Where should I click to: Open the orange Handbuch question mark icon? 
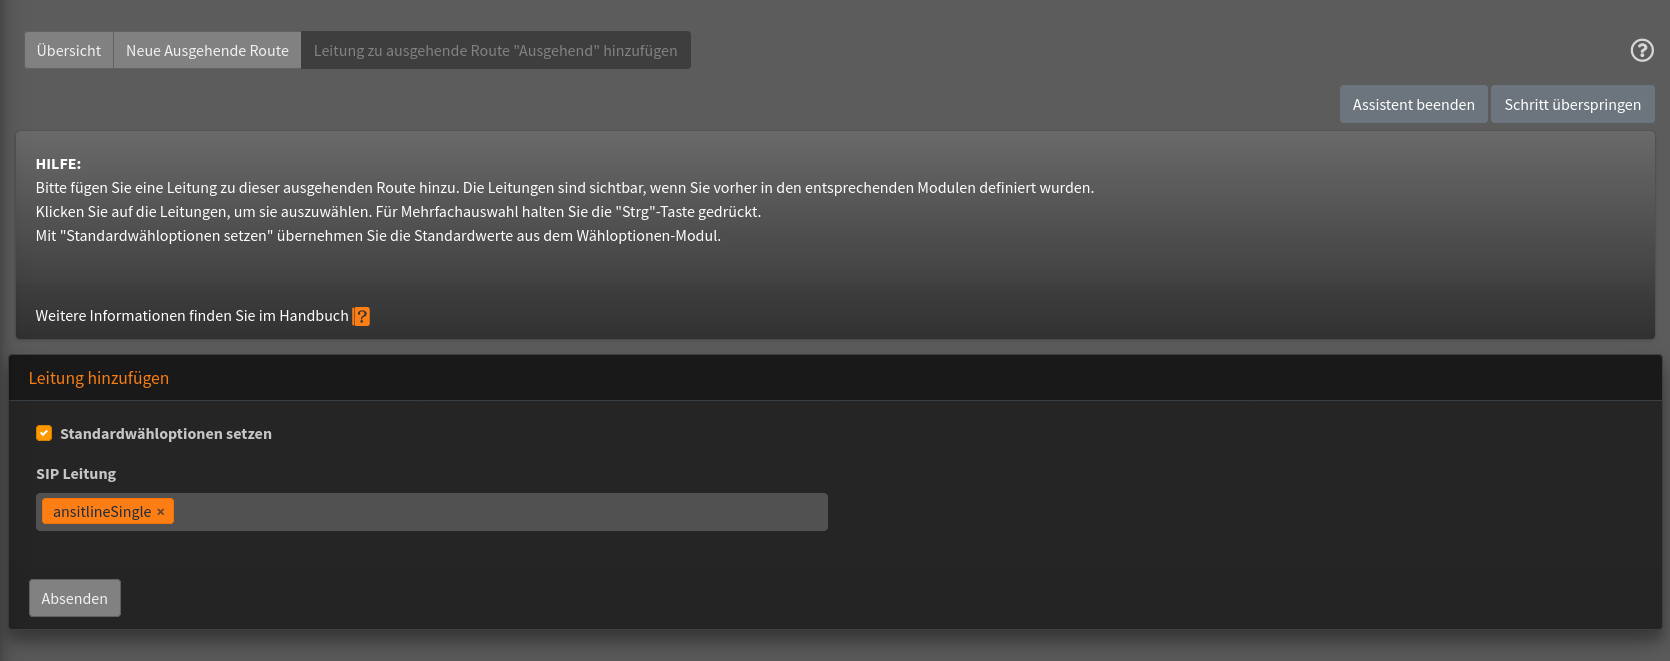[362, 316]
